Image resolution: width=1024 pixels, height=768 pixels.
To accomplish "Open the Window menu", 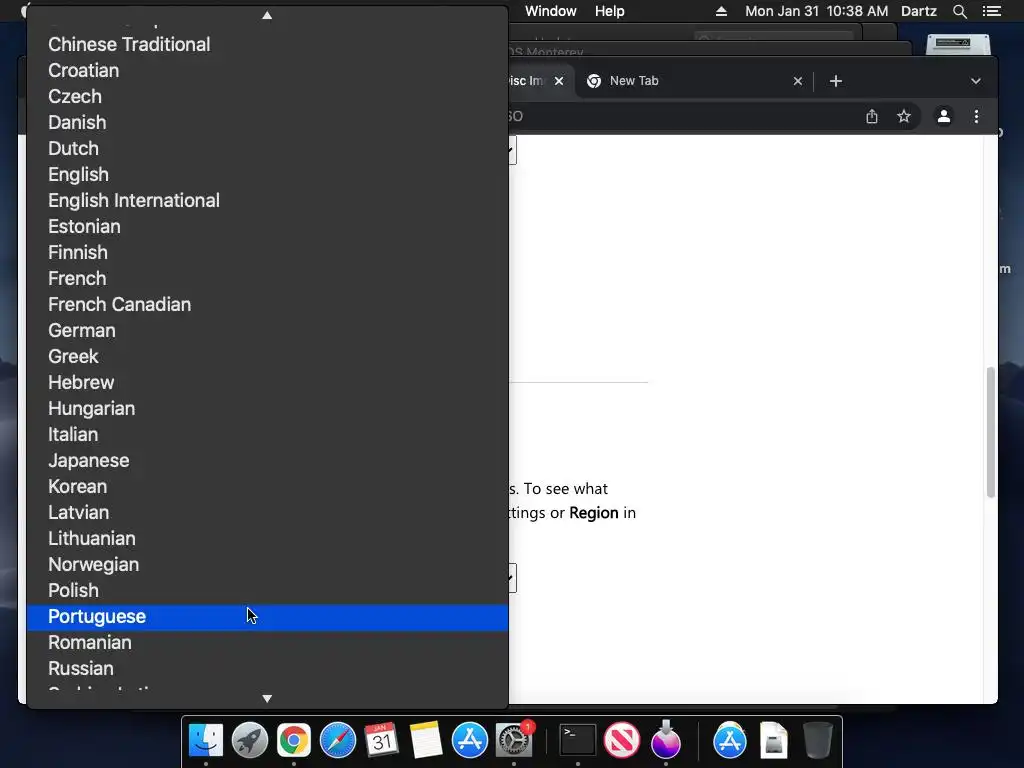I will tap(551, 11).
